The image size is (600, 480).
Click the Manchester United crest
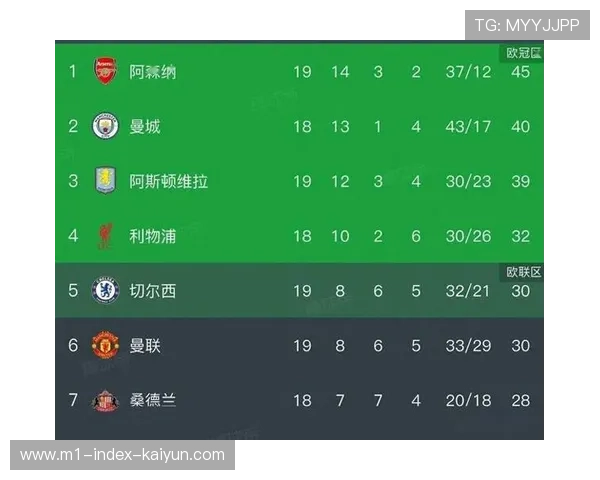105,346
